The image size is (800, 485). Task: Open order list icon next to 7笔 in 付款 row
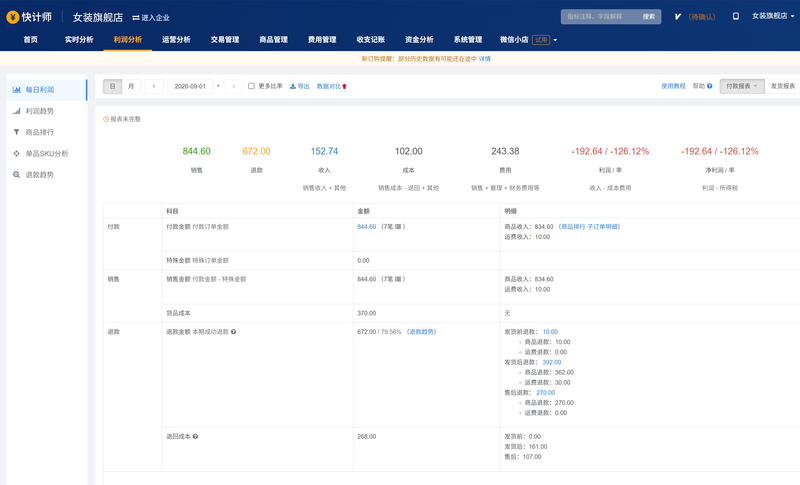pyautogui.click(x=398, y=226)
